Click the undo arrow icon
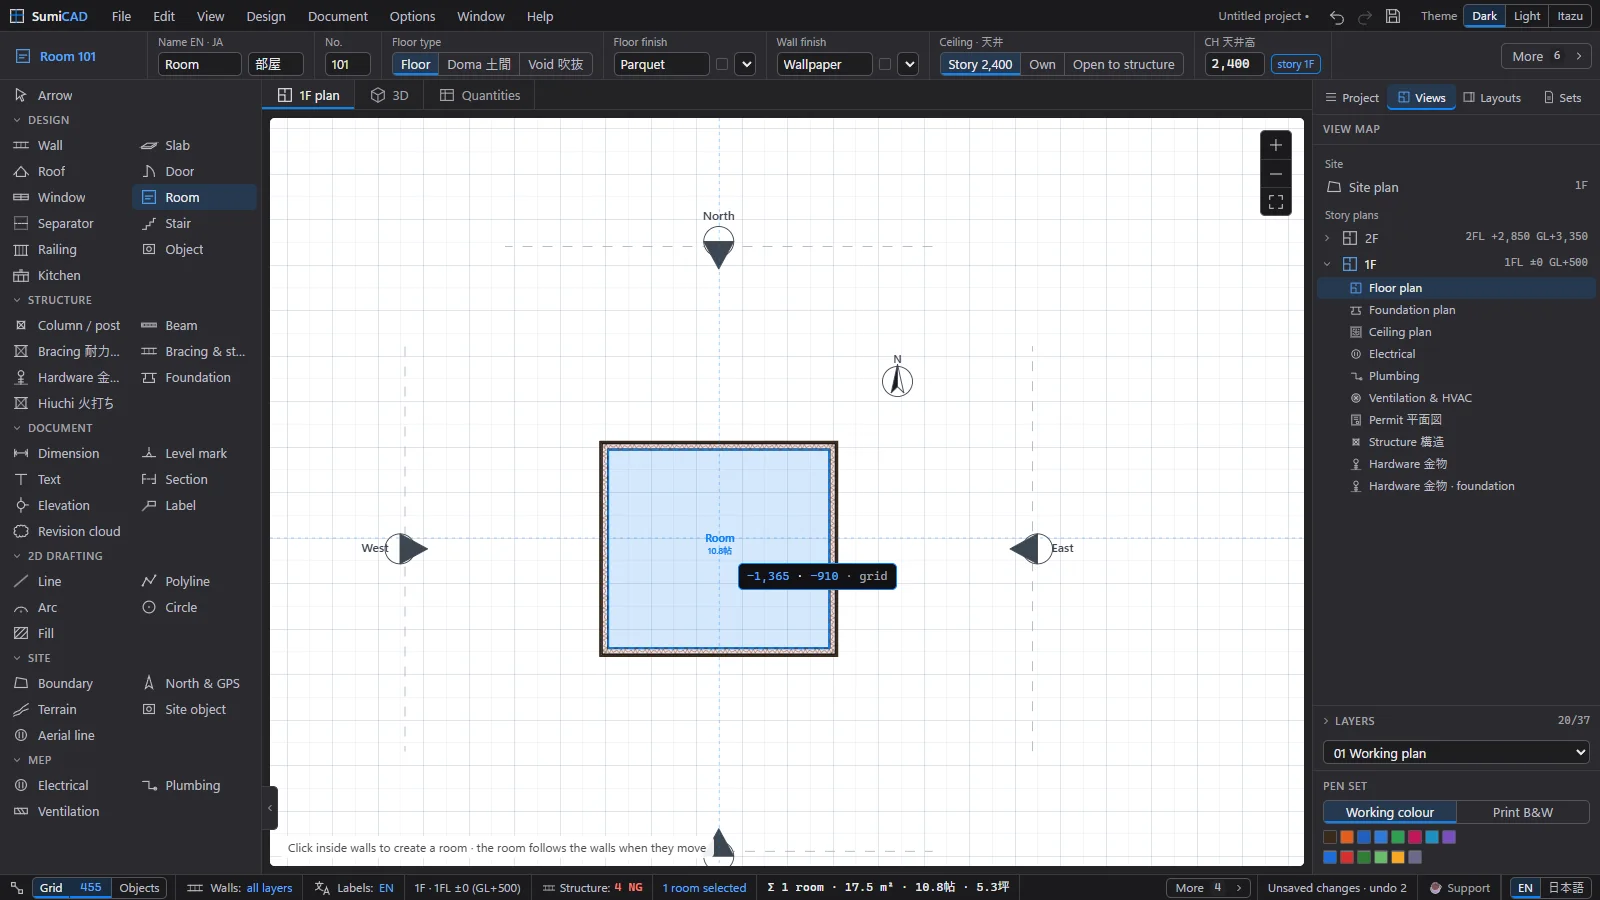Image resolution: width=1600 pixels, height=900 pixels. 1337,17
